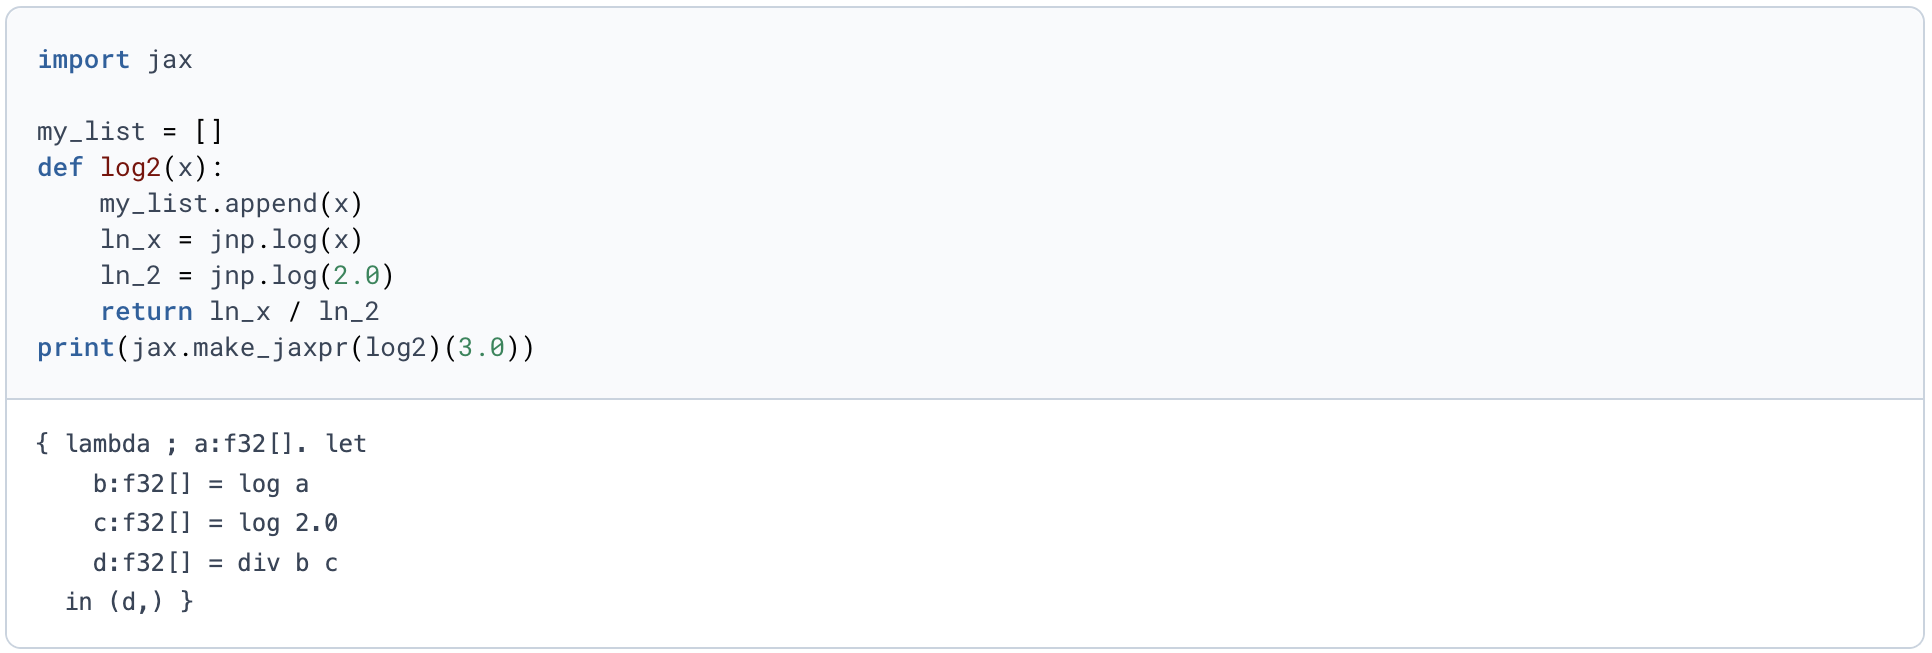
Task: Click the 'ln_x = jnp.log(x)' line
Action: point(231,240)
